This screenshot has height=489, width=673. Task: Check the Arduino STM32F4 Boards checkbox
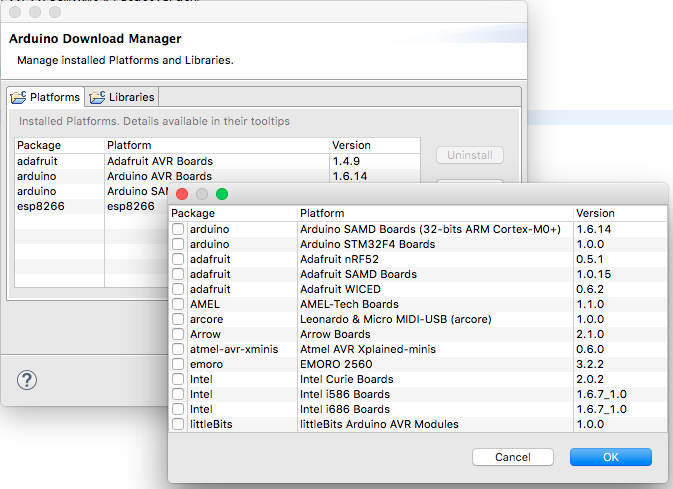click(178, 244)
